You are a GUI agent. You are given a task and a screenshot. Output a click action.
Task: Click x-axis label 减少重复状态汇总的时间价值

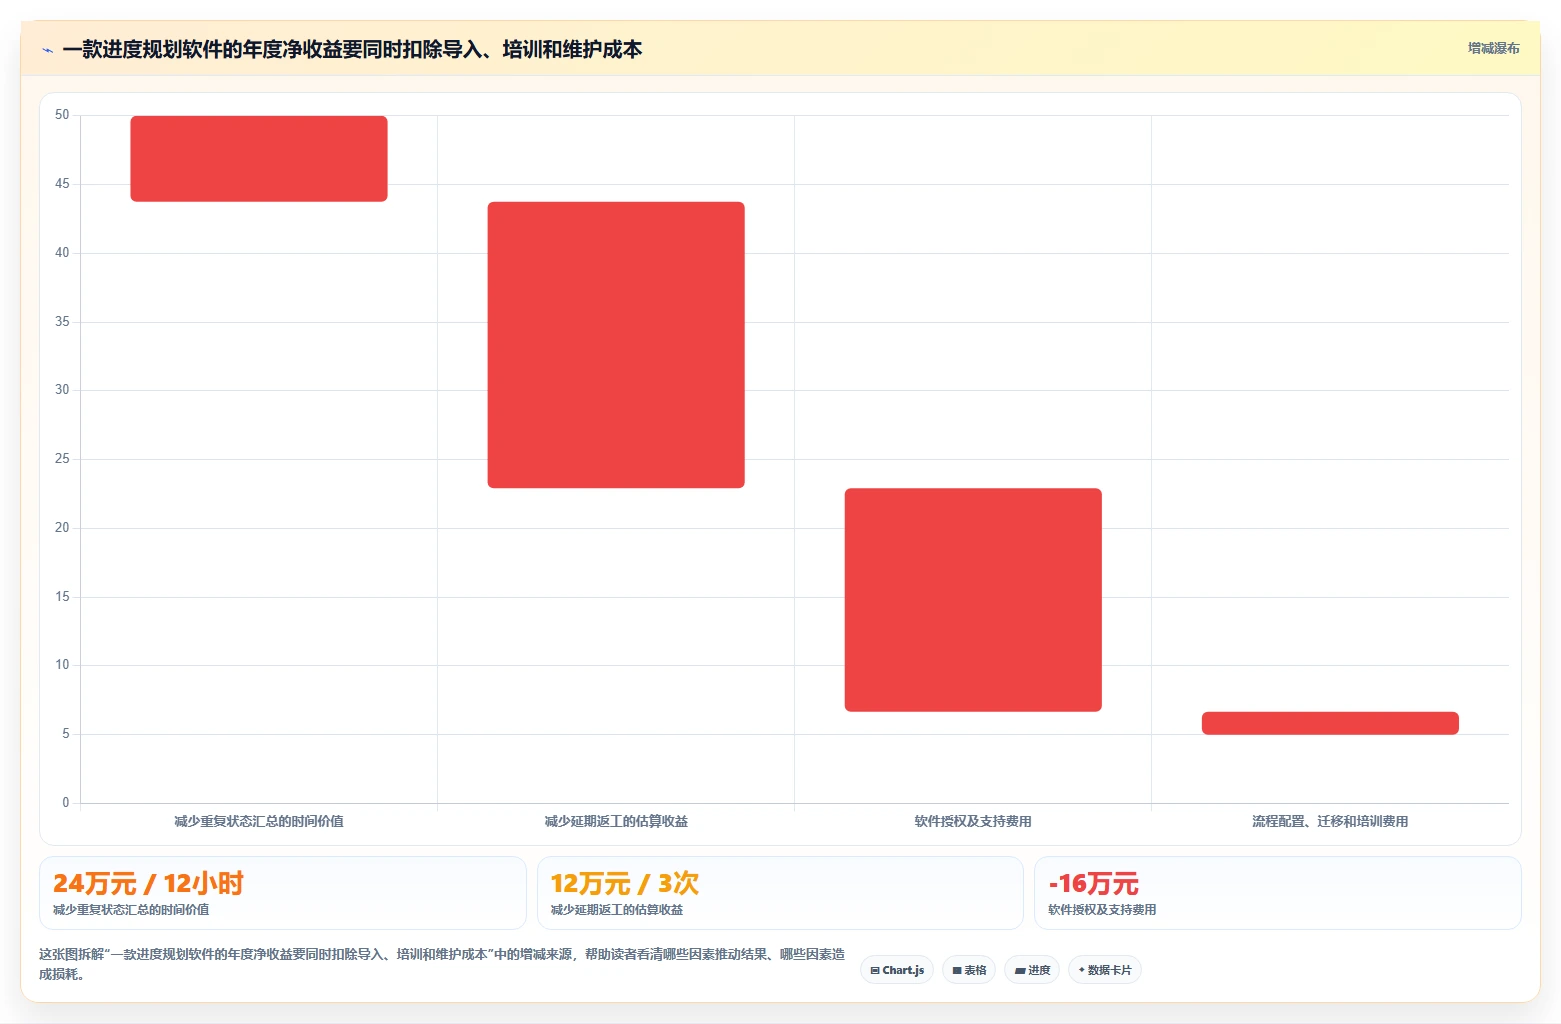point(259,821)
